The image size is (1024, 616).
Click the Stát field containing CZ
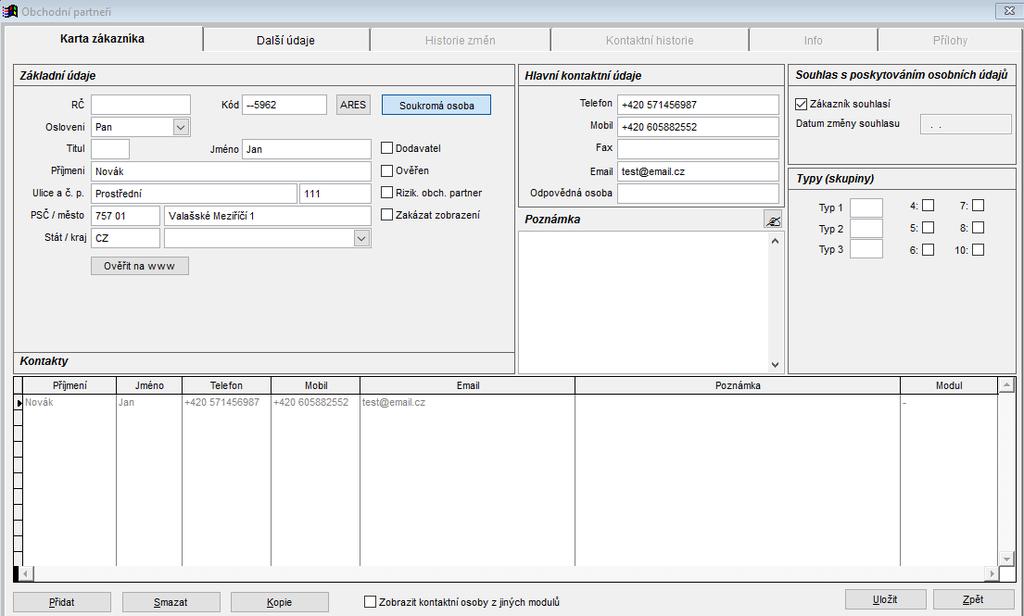pos(125,238)
